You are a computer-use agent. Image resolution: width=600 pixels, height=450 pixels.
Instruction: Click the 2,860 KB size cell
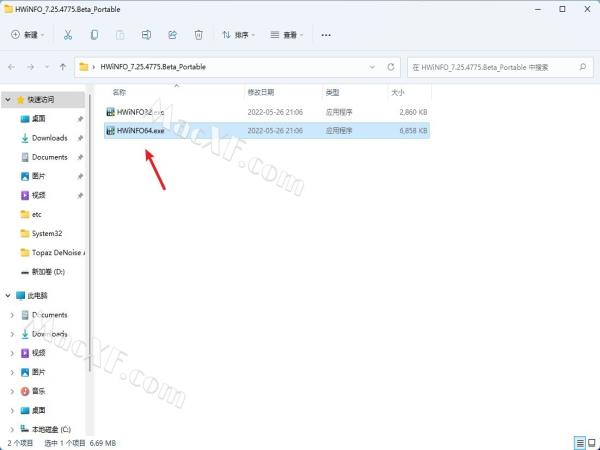[x=413, y=112]
